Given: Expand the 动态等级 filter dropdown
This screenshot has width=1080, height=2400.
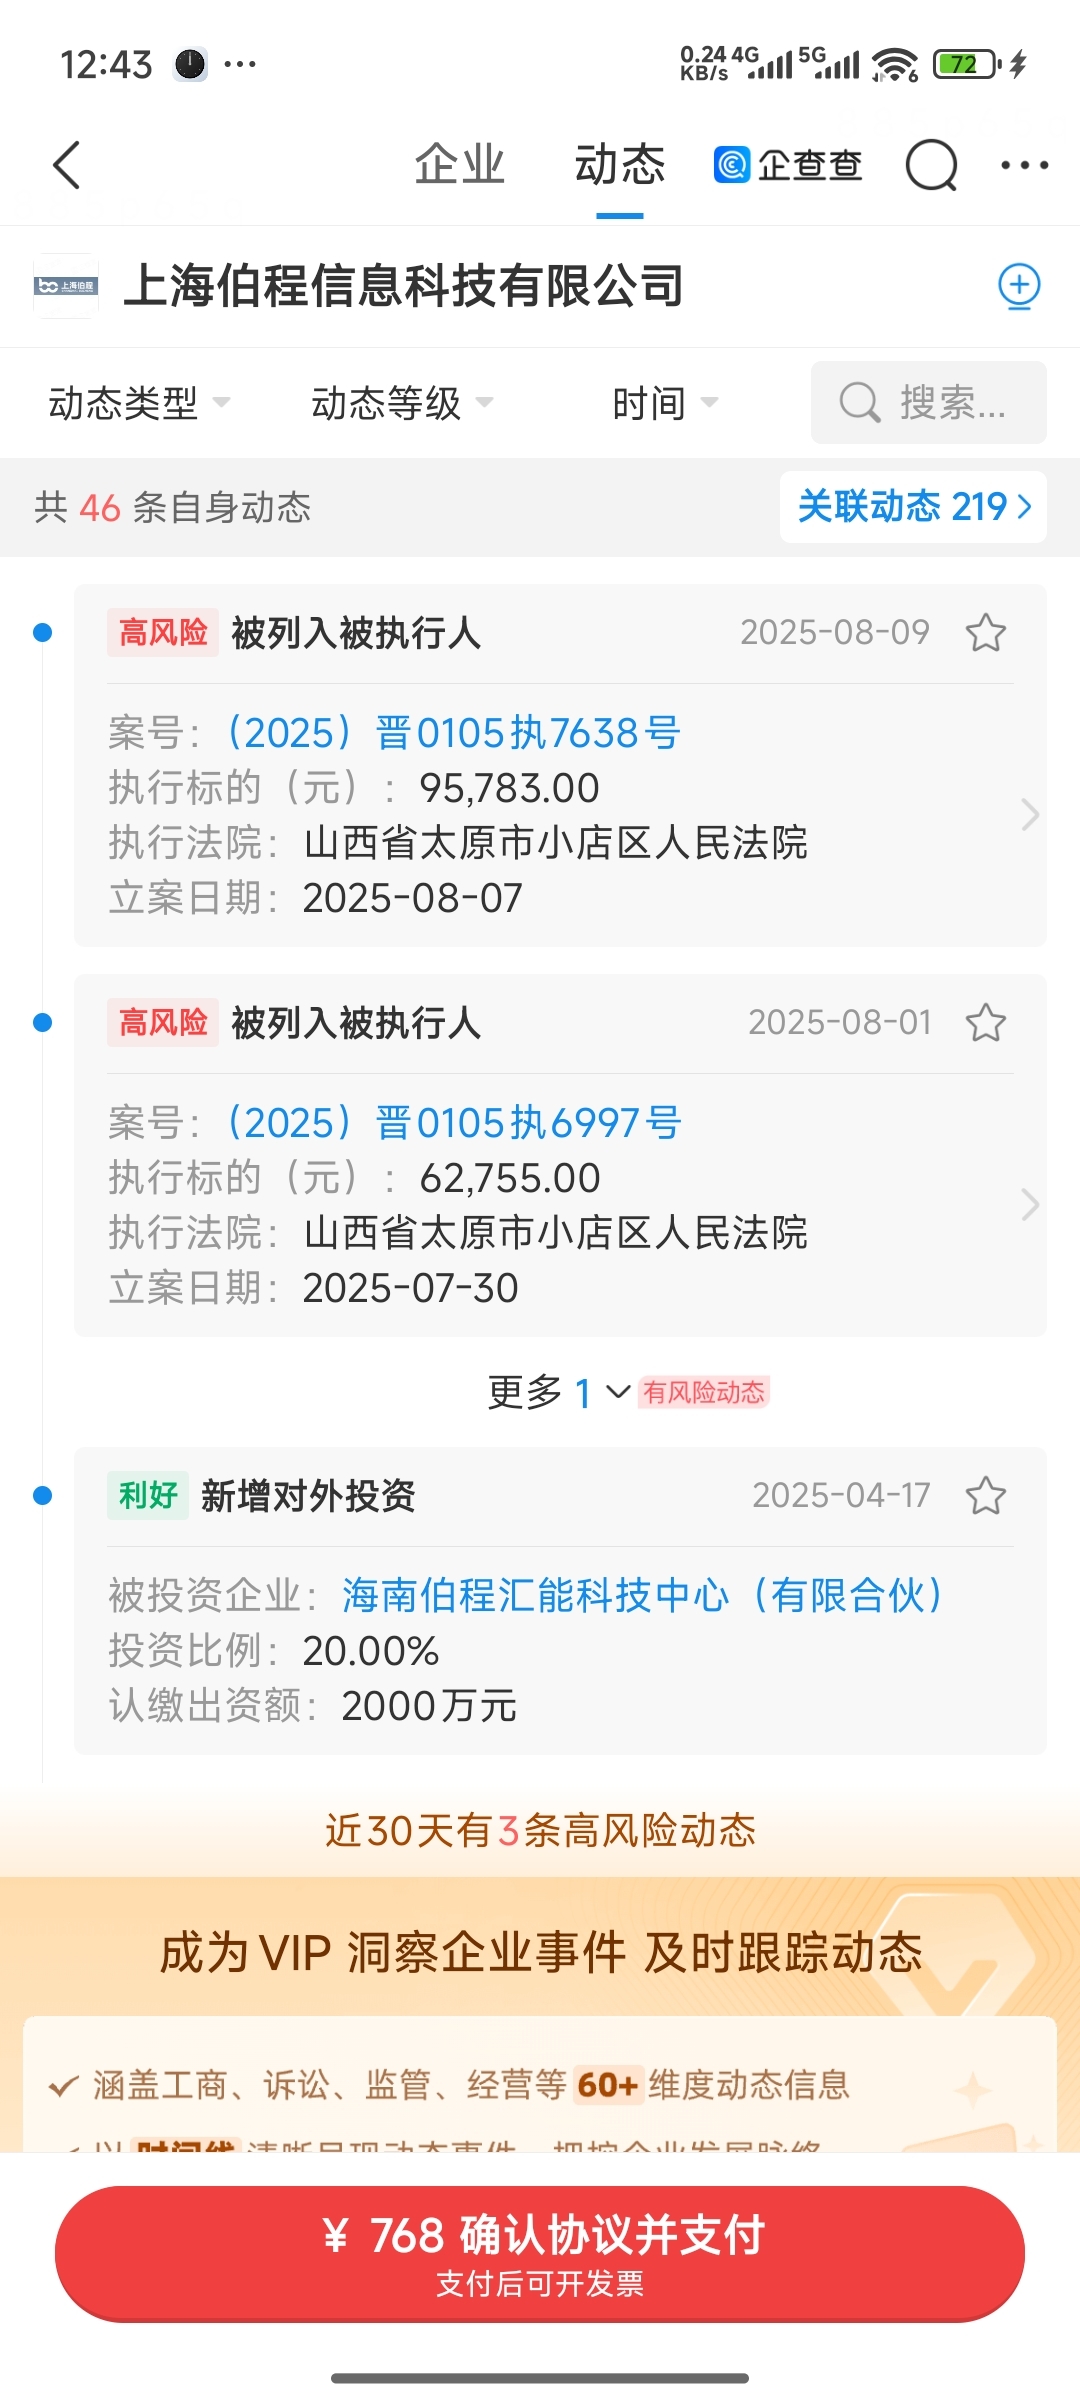Looking at the screenshot, I should (403, 403).
